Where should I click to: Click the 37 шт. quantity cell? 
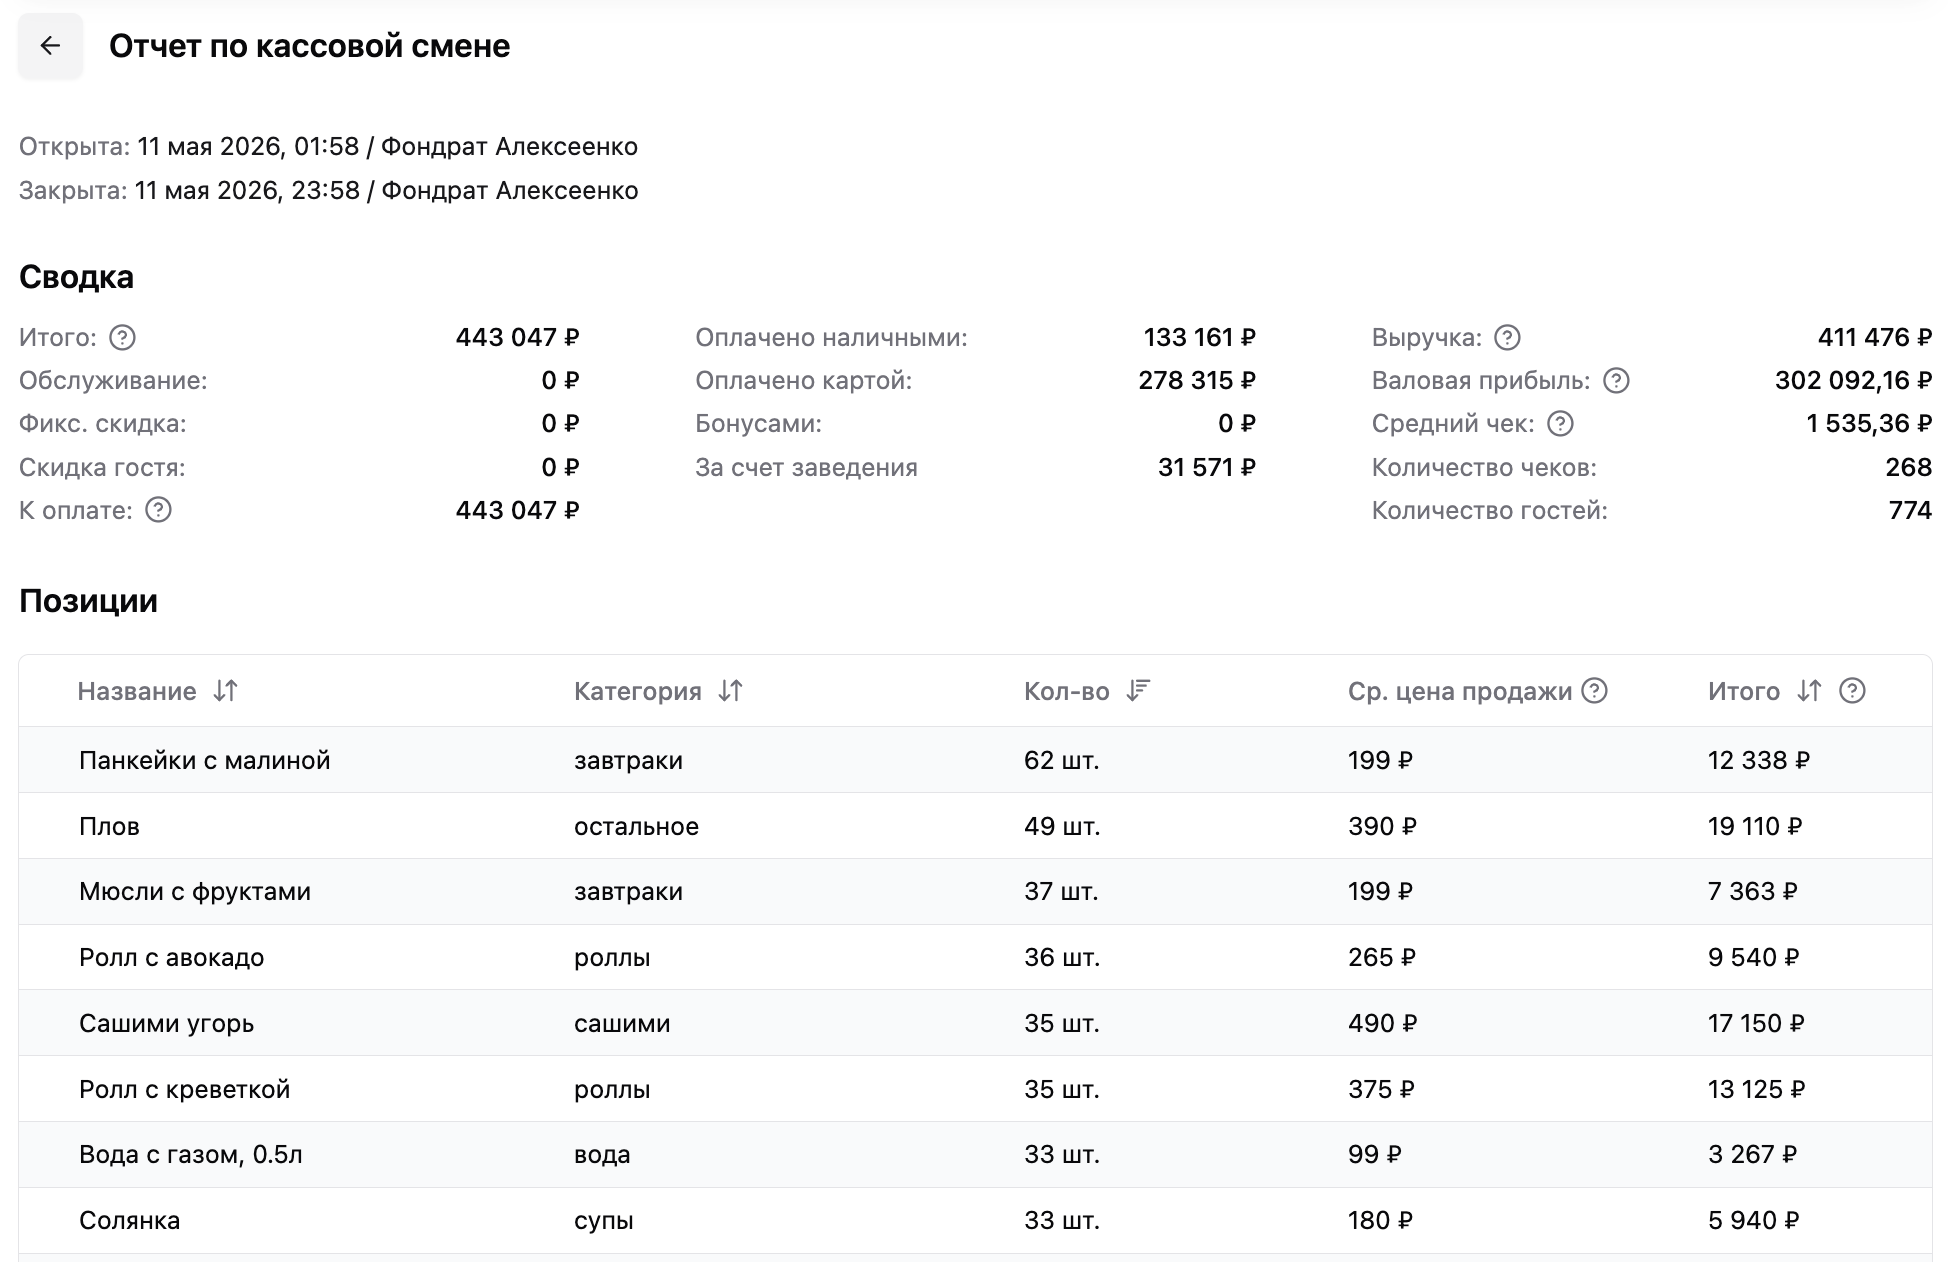[1061, 892]
